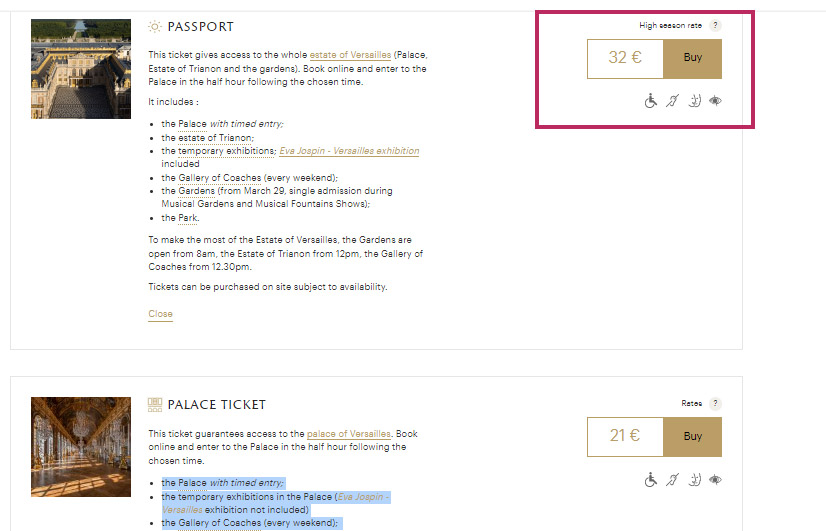The width and height of the screenshot is (826, 531).
Task: Click the Palace Ticket wheelchair accessibility icon
Action: click(x=651, y=479)
